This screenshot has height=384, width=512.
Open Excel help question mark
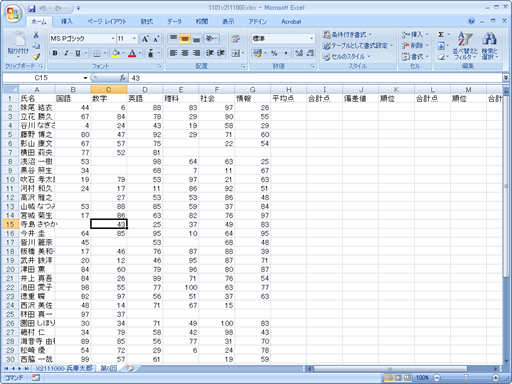tap(471, 21)
